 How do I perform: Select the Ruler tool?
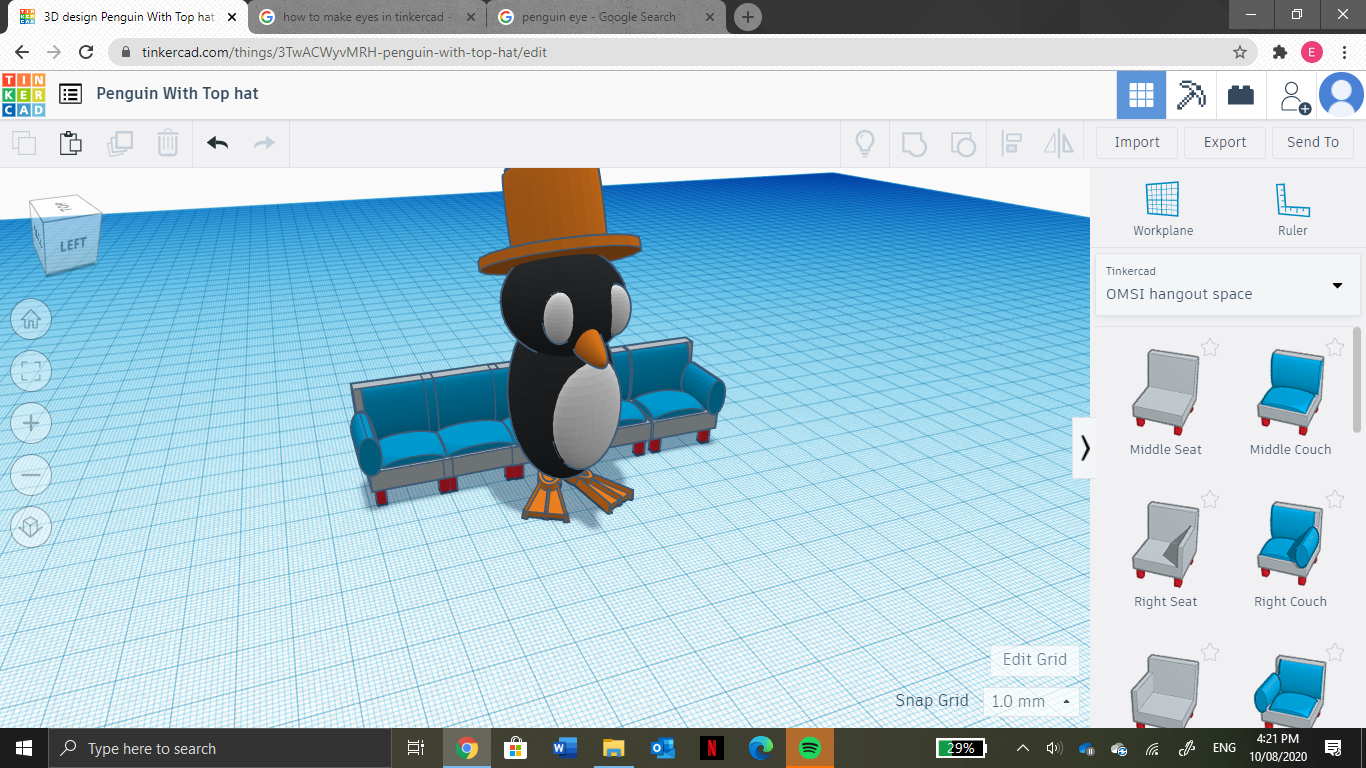[x=1292, y=209]
